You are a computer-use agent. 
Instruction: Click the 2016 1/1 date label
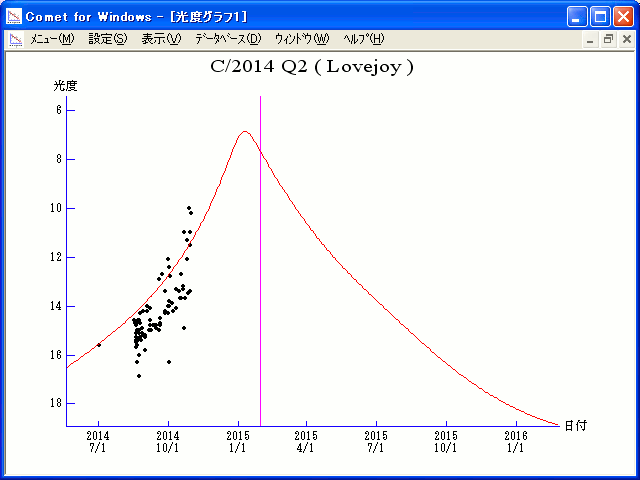516,442
